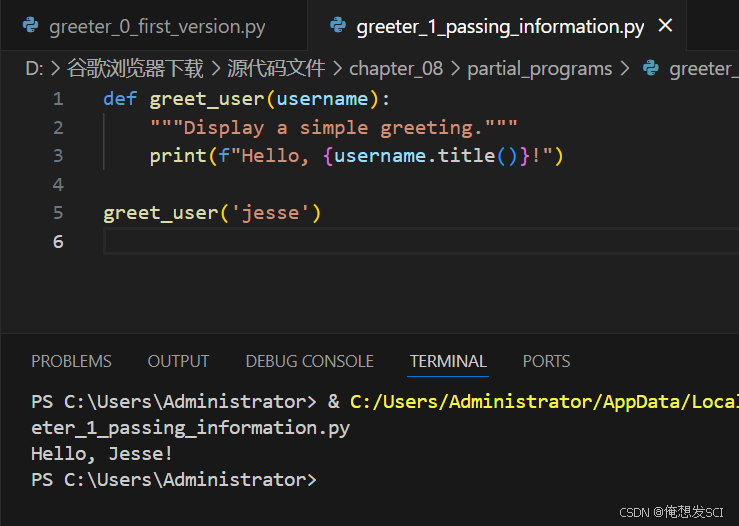Open the greeter_ file breadcrumb segment

coord(704,69)
